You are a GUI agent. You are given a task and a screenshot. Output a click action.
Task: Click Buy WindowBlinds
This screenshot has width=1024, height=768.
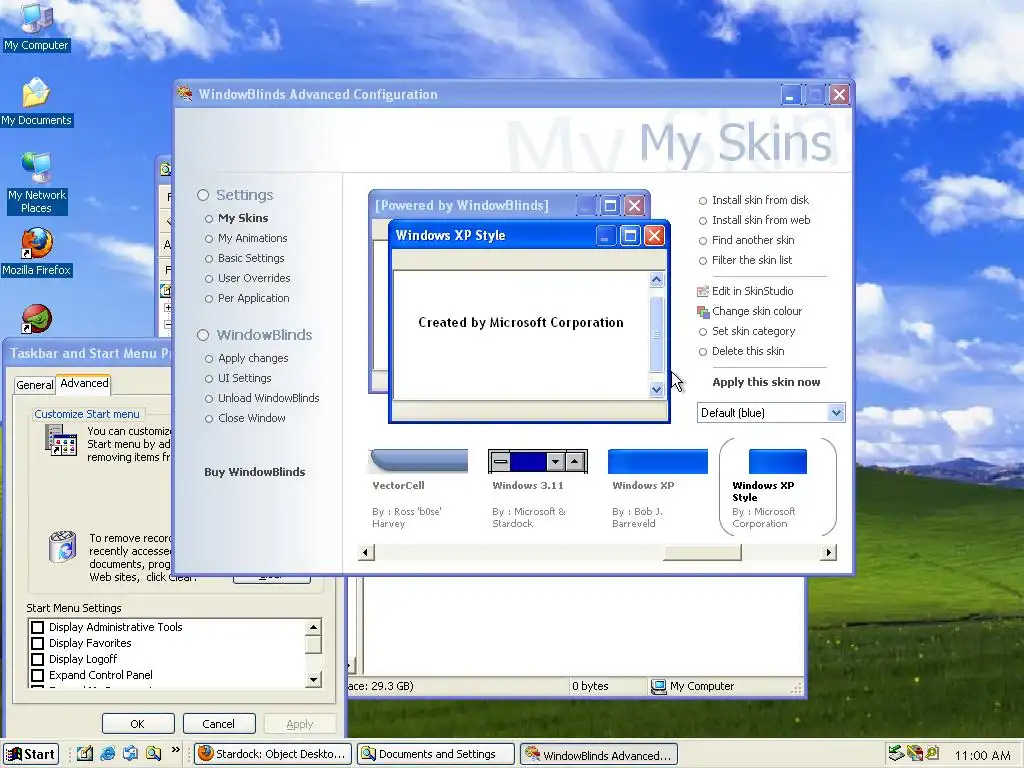(255, 472)
